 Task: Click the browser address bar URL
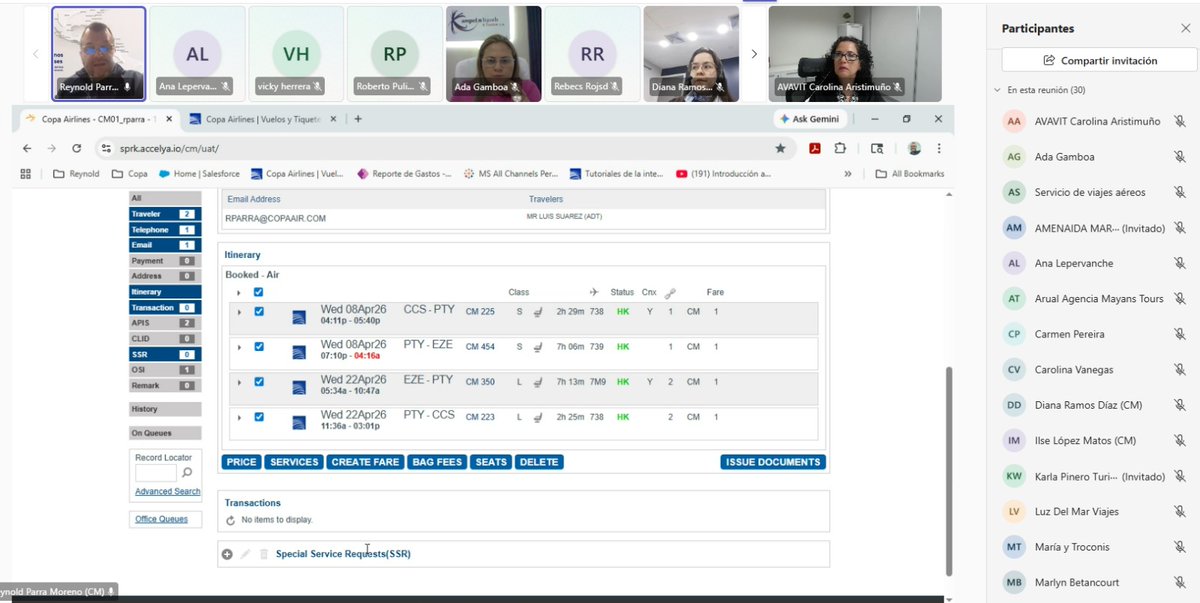[x=168, y=148]
